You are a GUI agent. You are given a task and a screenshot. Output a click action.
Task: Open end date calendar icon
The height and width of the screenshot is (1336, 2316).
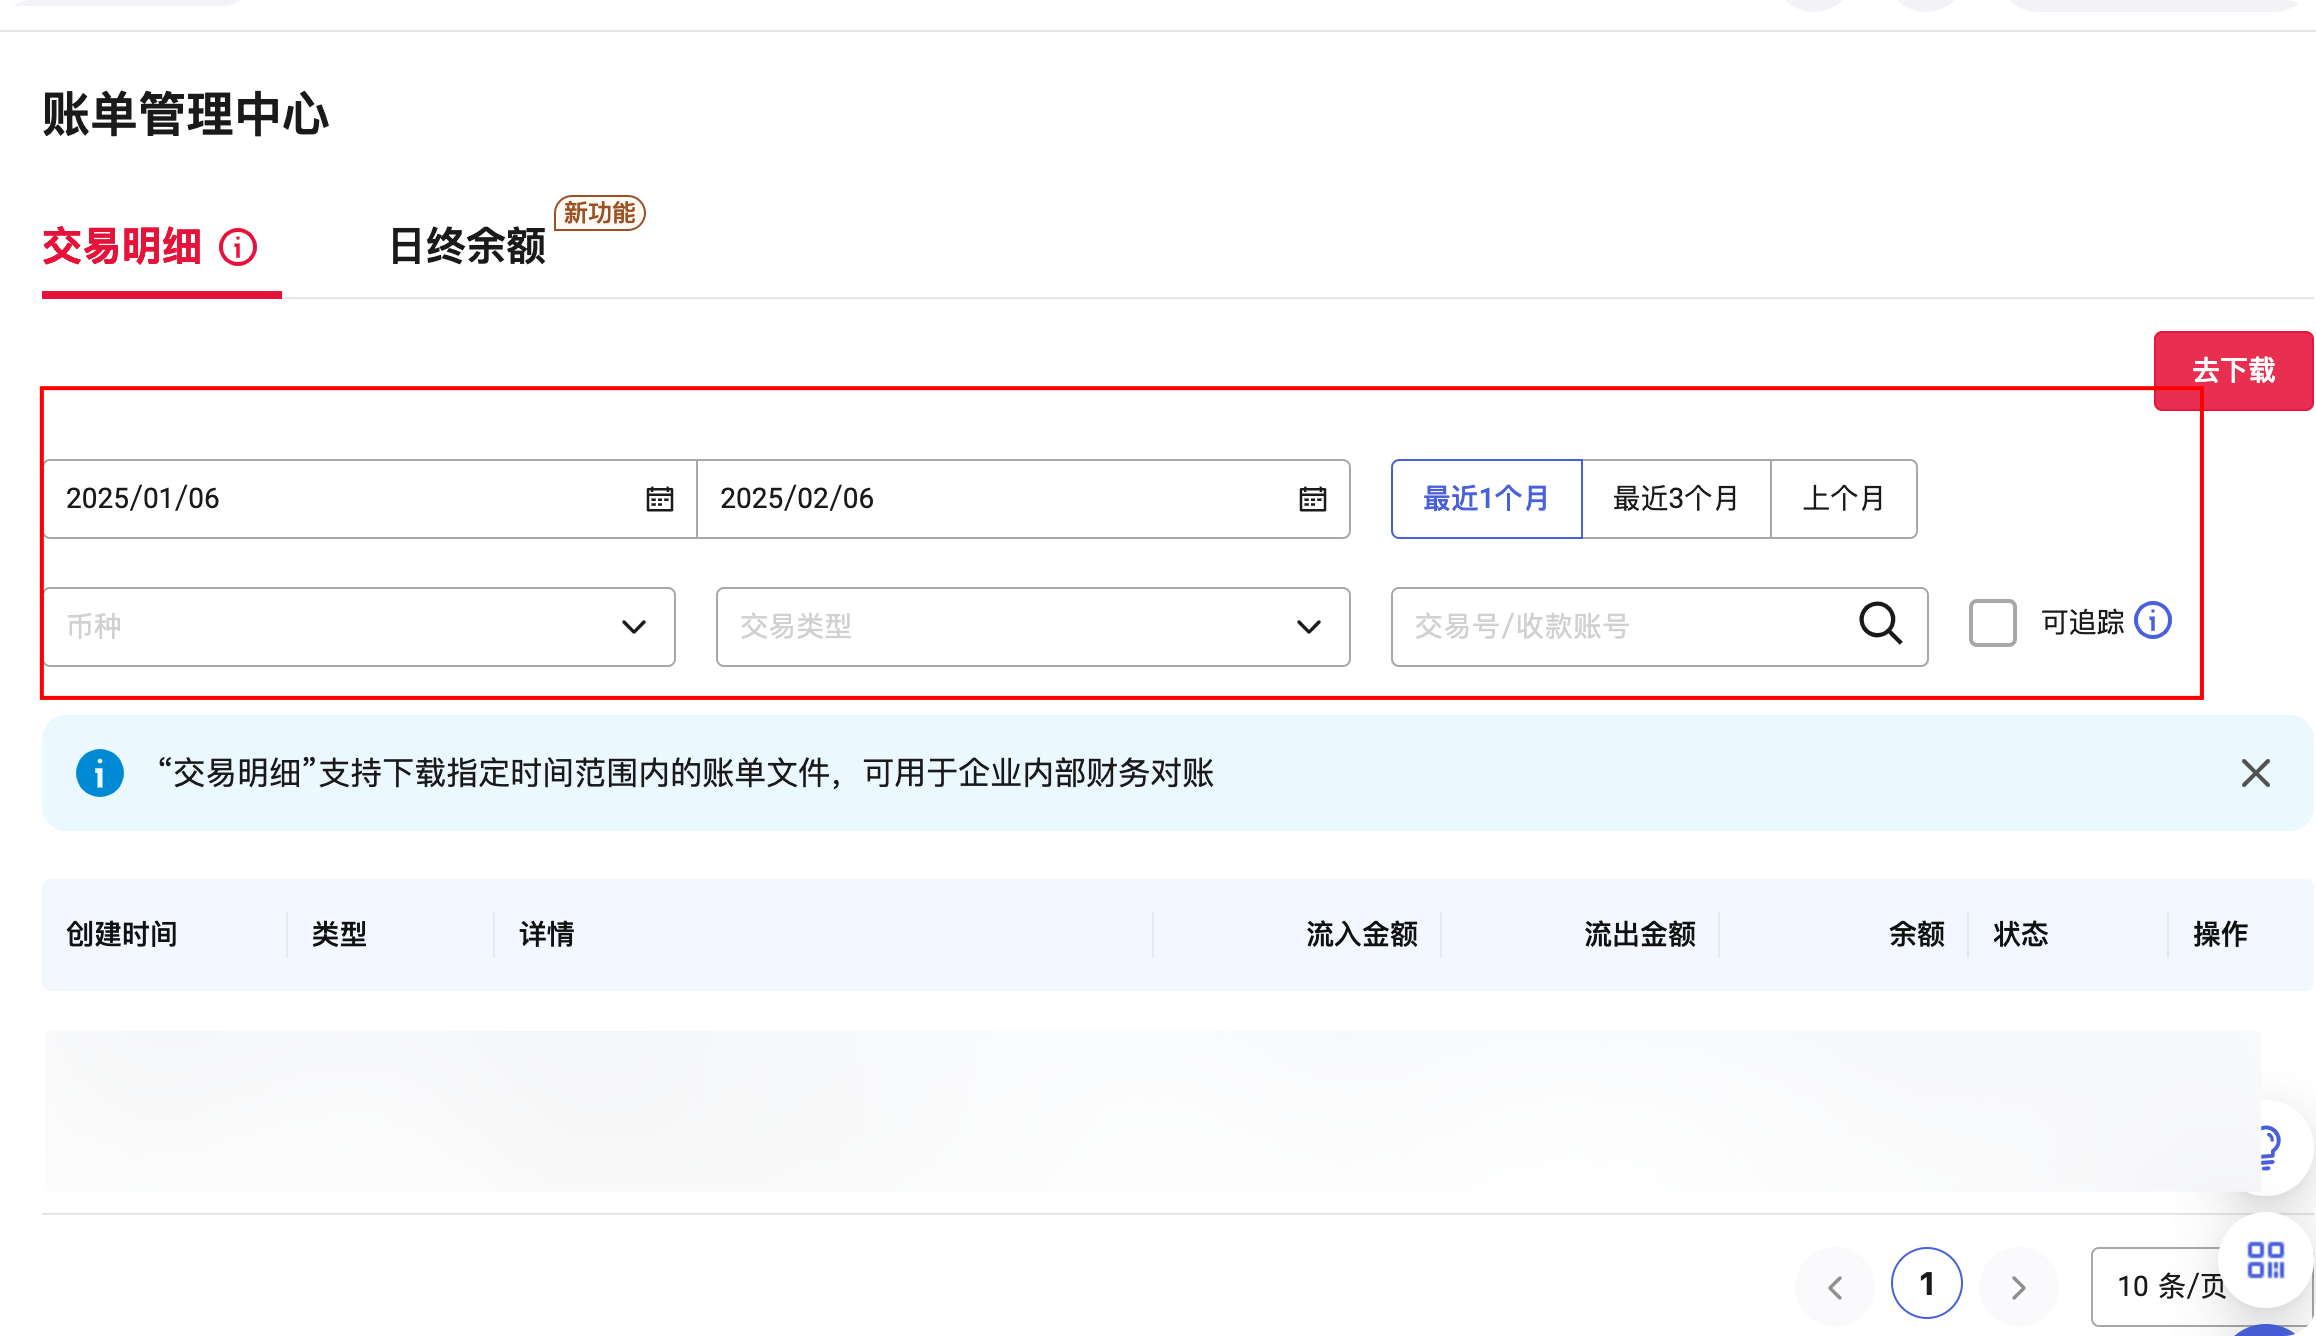pyautogui.click(x=1312, y=499)
